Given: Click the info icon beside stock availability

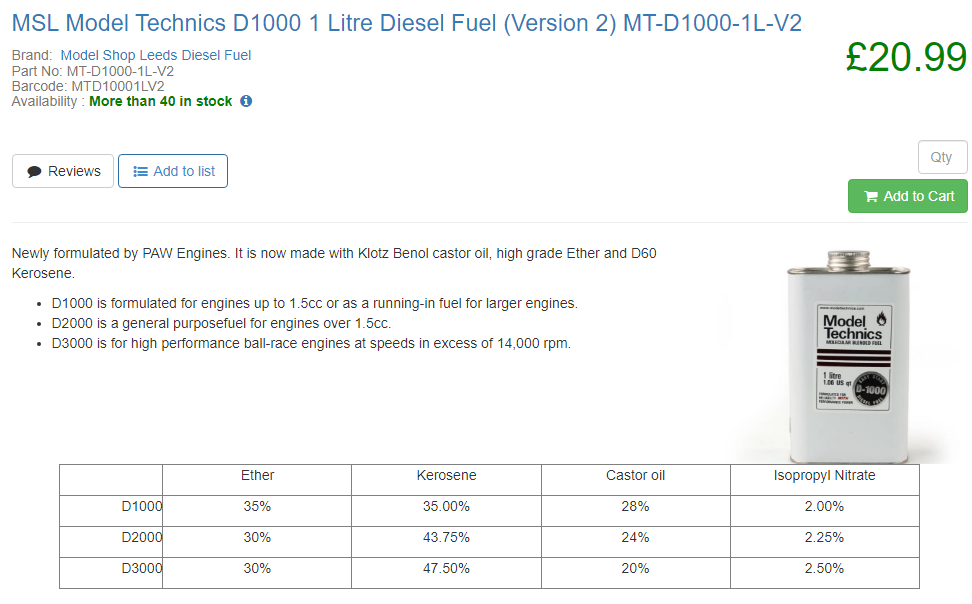Looking at the screenshot, I should (246, 101).
